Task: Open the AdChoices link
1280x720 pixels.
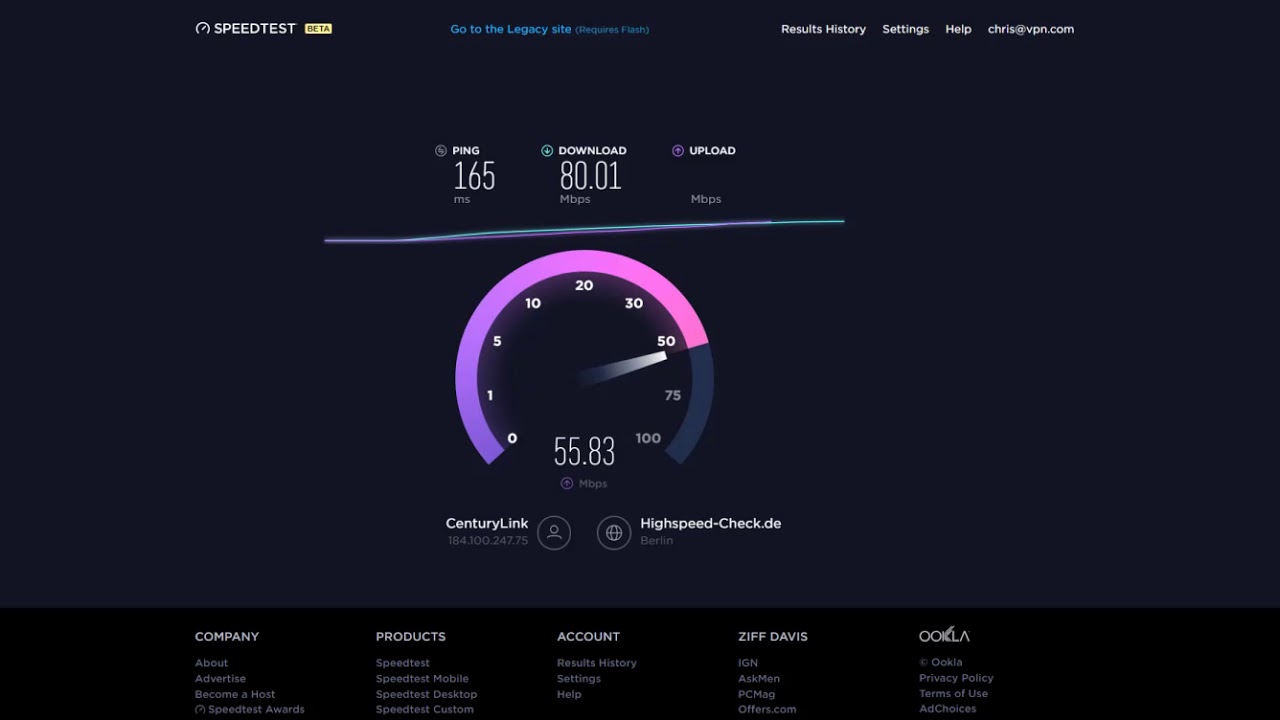Action: coord(948,709)
